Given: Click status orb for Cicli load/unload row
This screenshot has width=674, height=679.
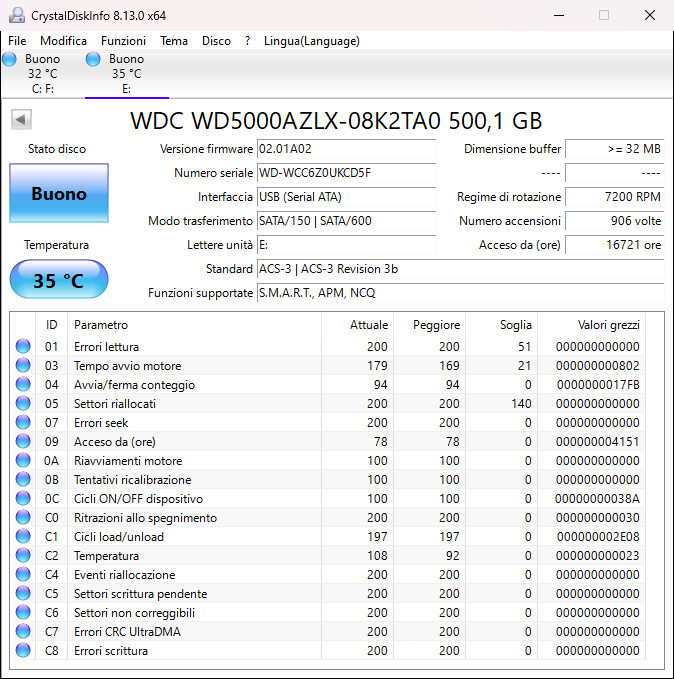Looking at the screenshot, I should pyautogui.click(x=23, y=537).
